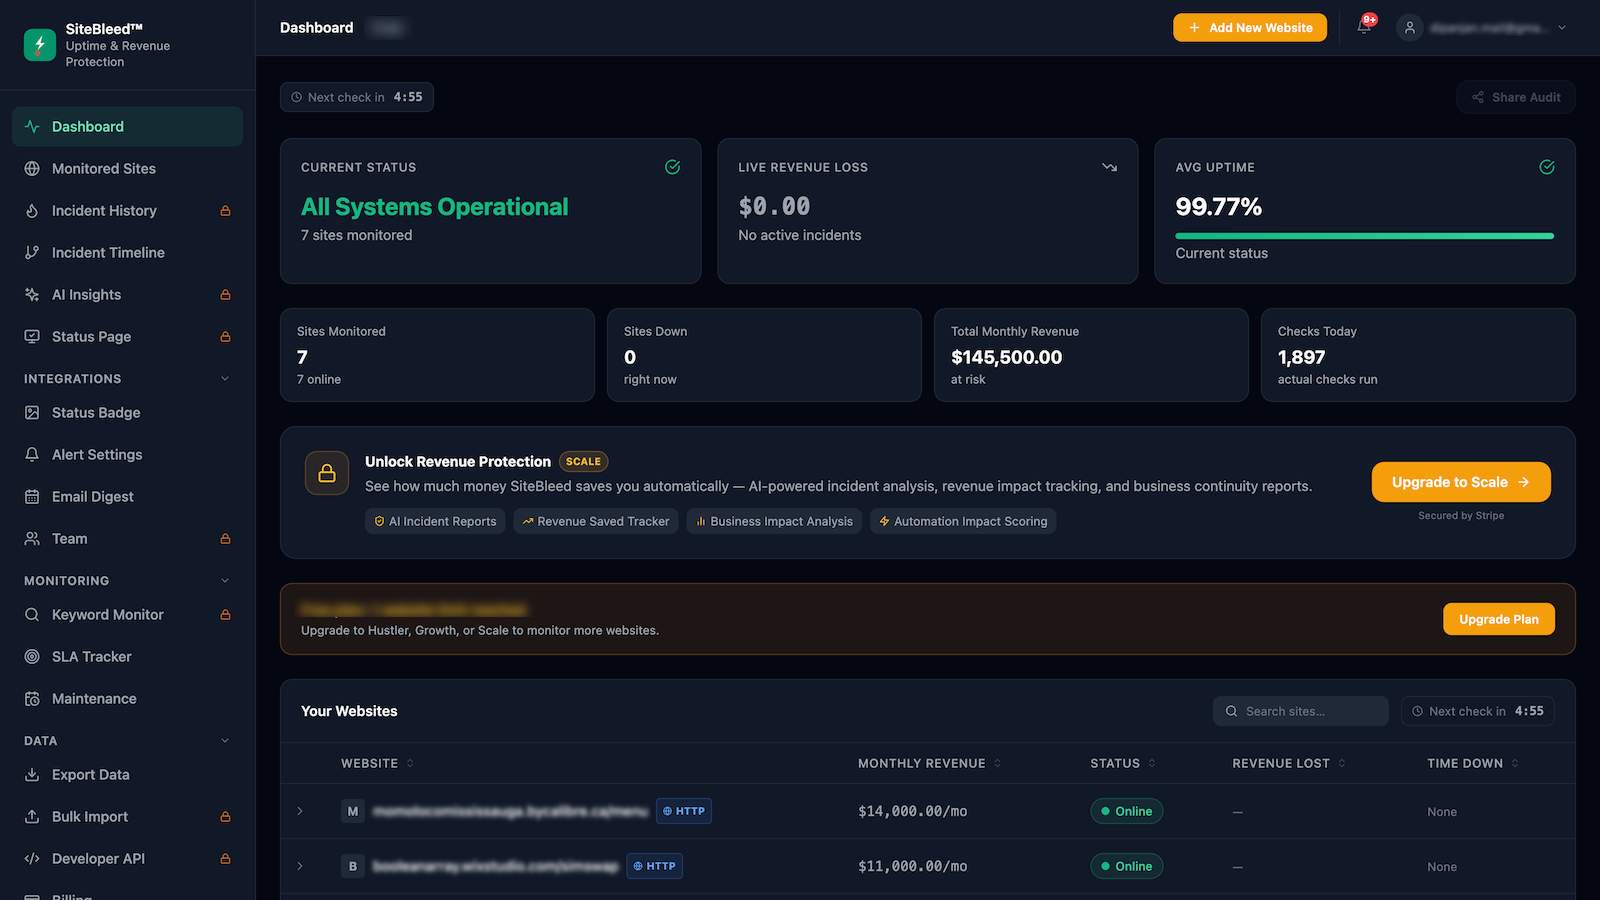1600x900 pixels.
Task: Open Incident Timeline page
Action: 127,253
